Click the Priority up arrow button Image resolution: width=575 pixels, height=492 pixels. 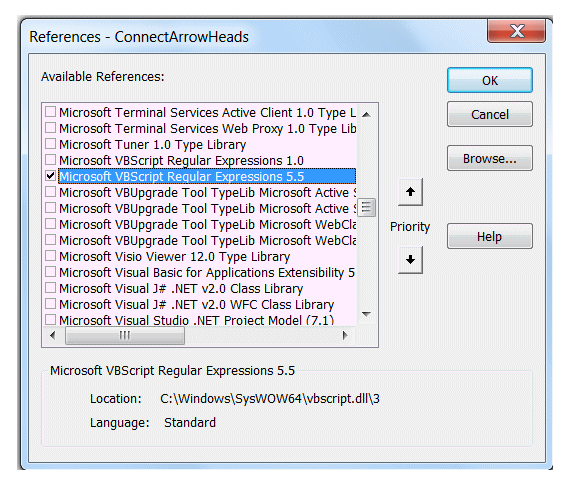pyautogui.click(x=410, y=192)
